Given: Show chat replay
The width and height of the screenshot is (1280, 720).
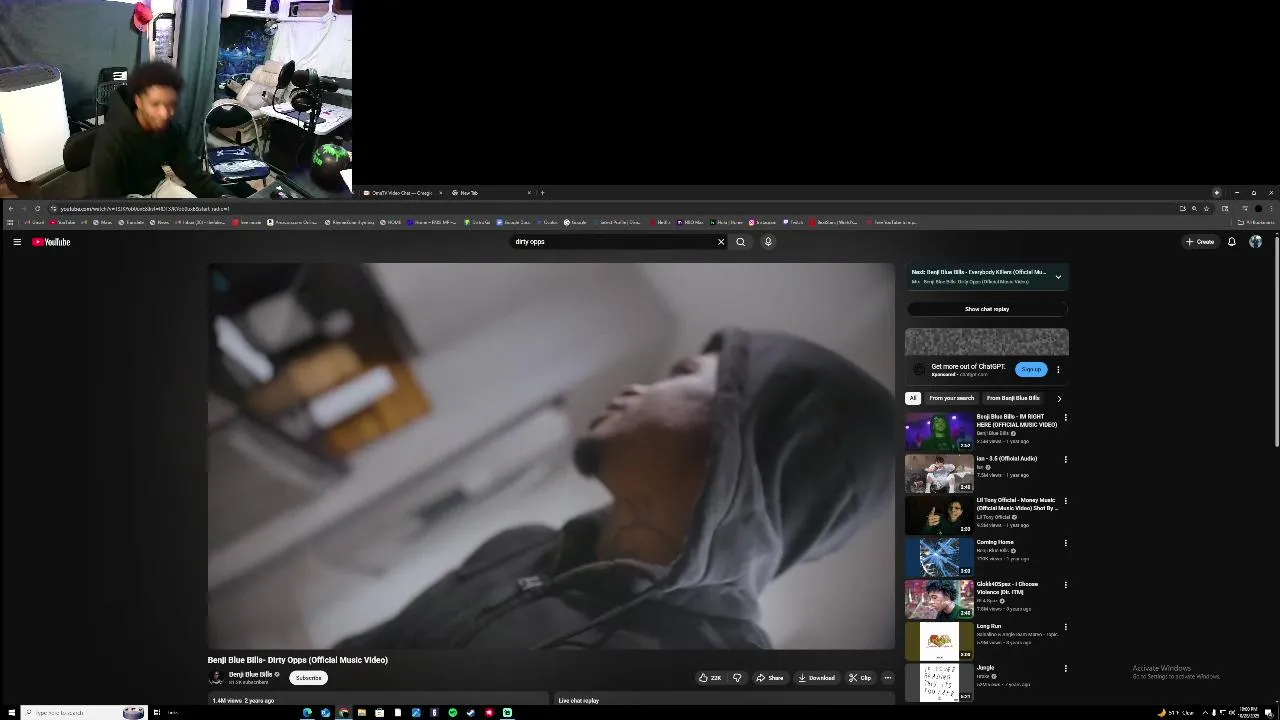Looking at the screenshot, I should click(987, 309).
